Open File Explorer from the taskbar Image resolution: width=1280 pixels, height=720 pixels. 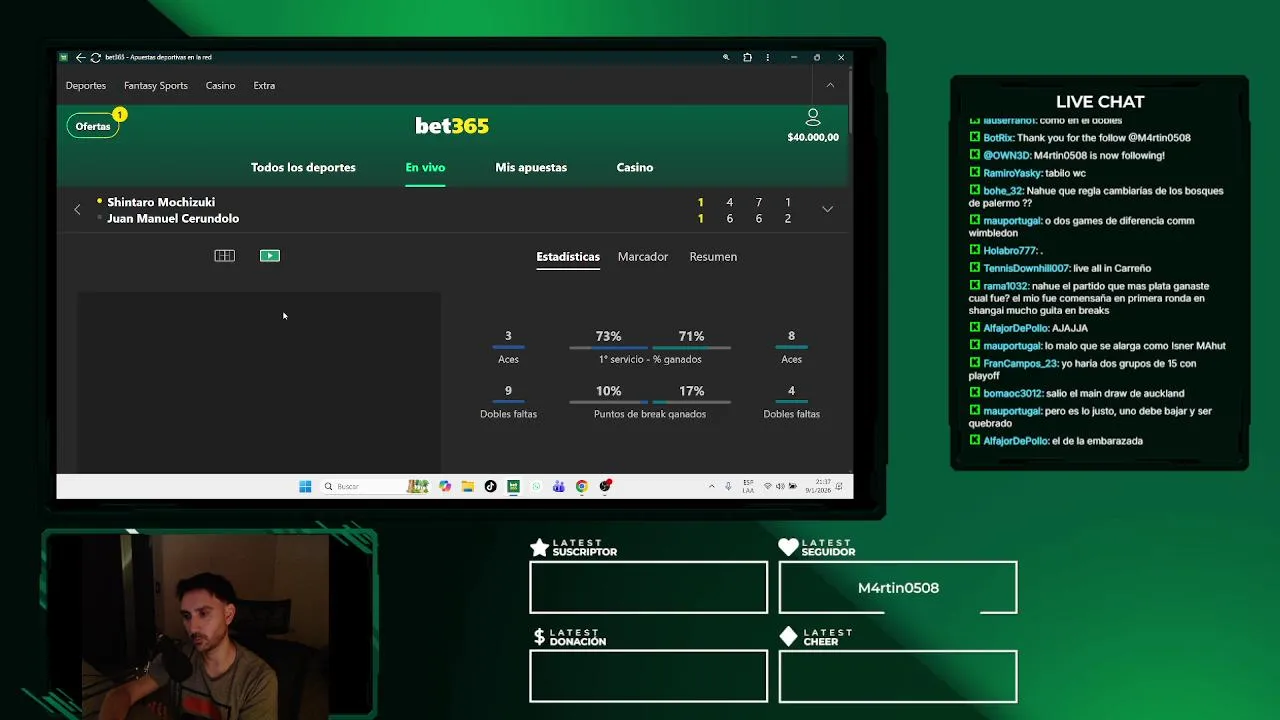[x=468, y=486]
